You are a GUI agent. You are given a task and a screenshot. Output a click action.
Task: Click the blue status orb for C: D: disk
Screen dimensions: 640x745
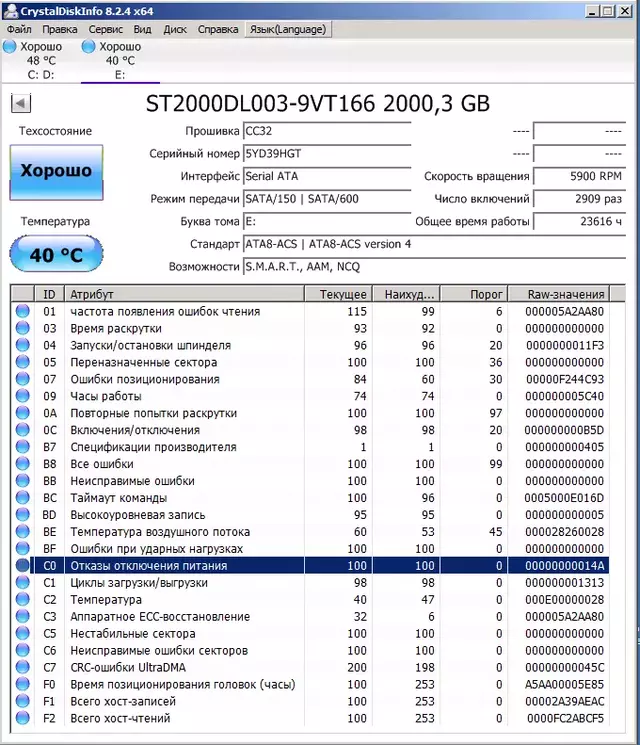click(10, 47)
